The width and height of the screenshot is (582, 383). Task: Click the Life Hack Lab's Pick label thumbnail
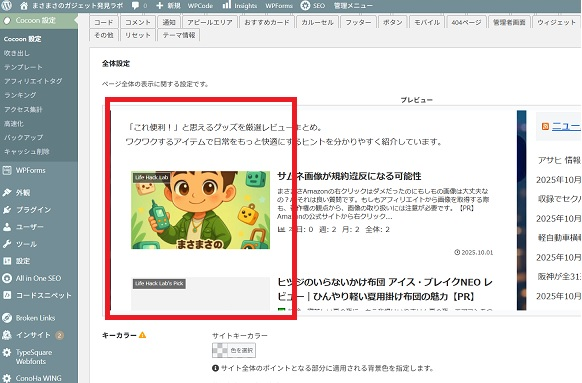159,284
